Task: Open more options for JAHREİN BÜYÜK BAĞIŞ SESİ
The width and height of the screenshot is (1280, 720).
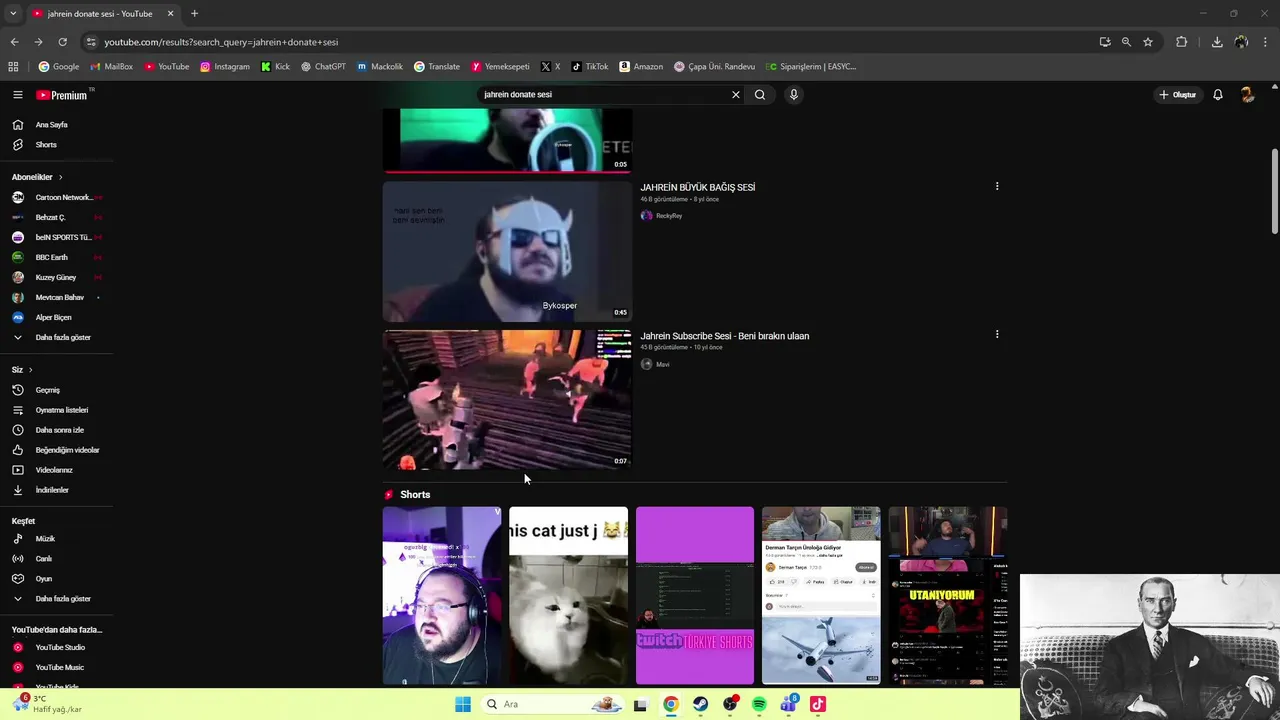Action: click(996, 186)
